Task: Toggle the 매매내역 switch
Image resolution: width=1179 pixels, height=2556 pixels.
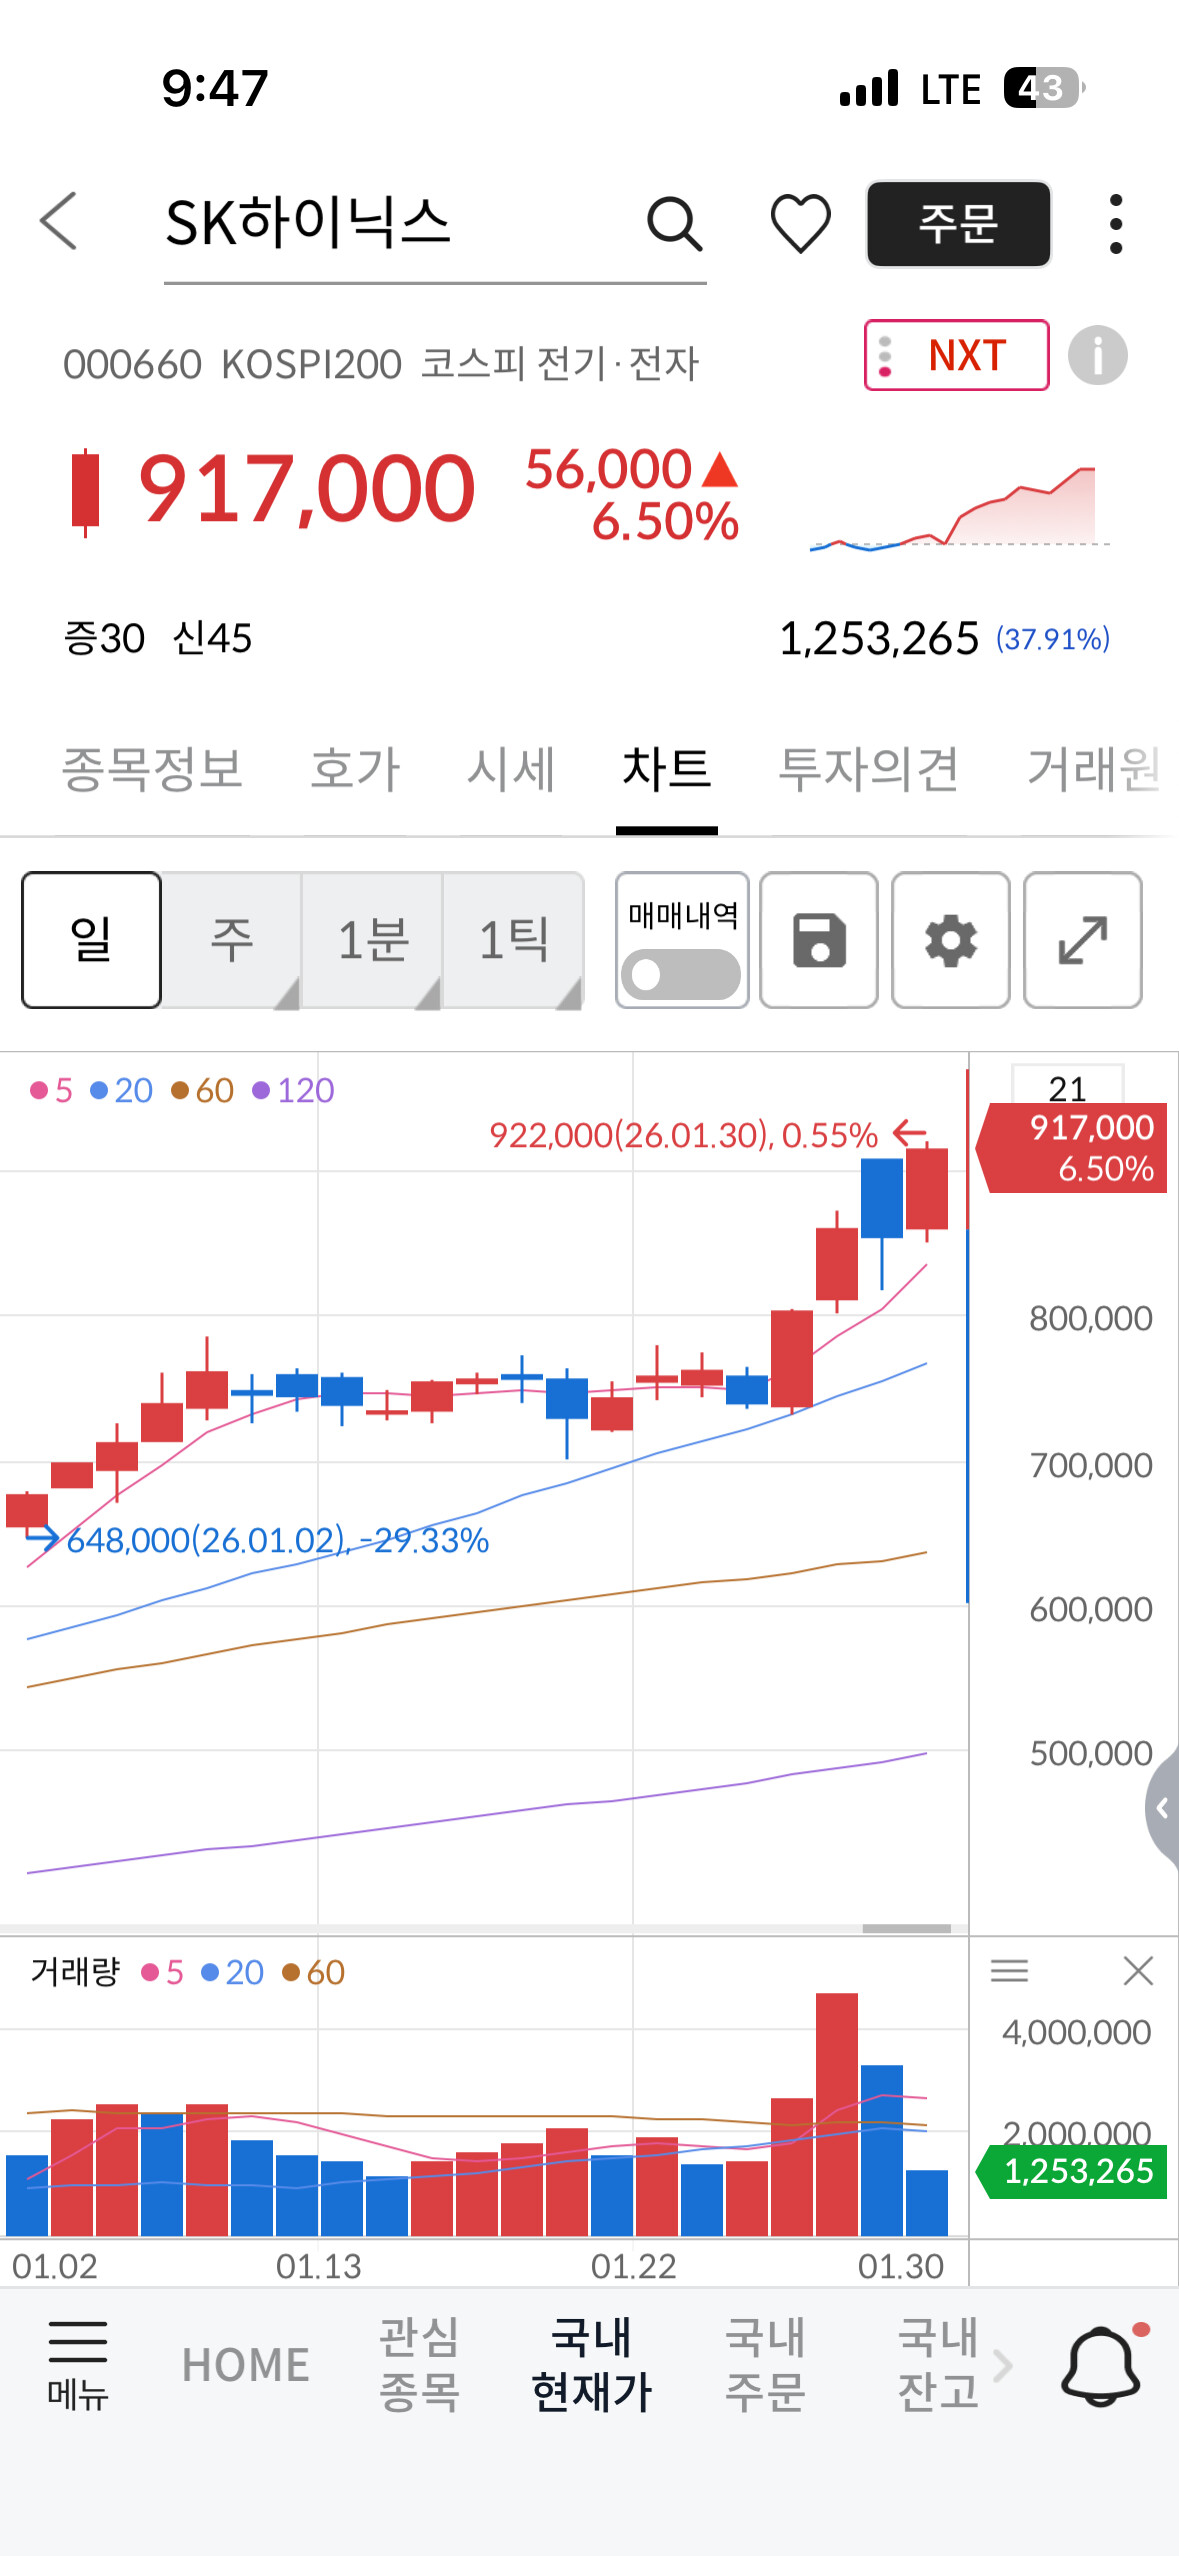Action: [681, 974]
